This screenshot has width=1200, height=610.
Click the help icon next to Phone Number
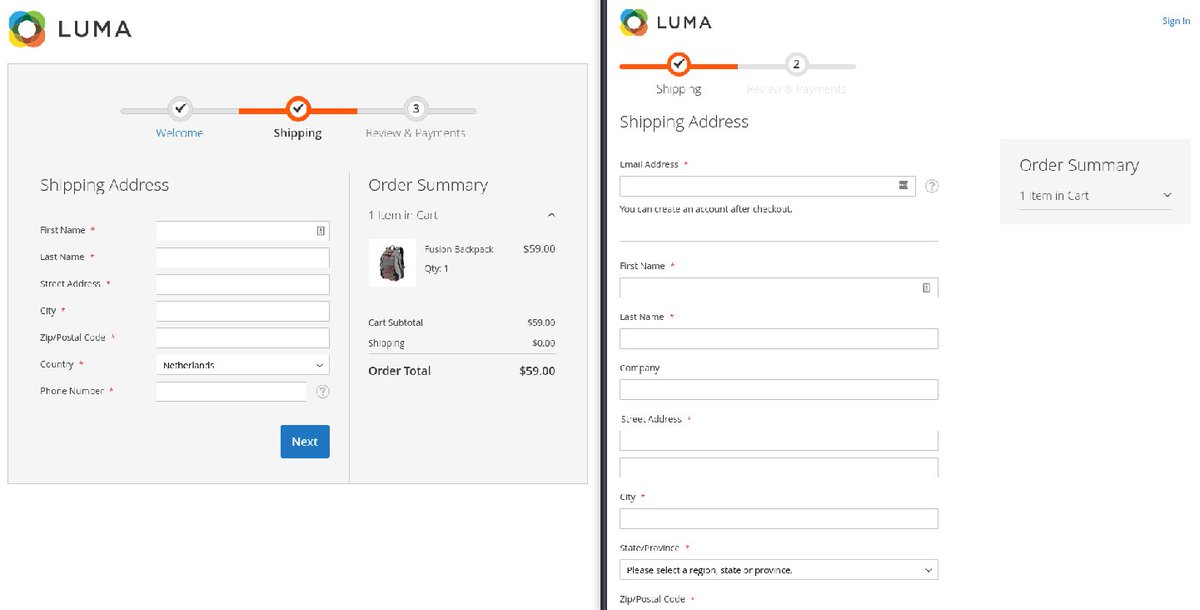click(x=322, y=391)
